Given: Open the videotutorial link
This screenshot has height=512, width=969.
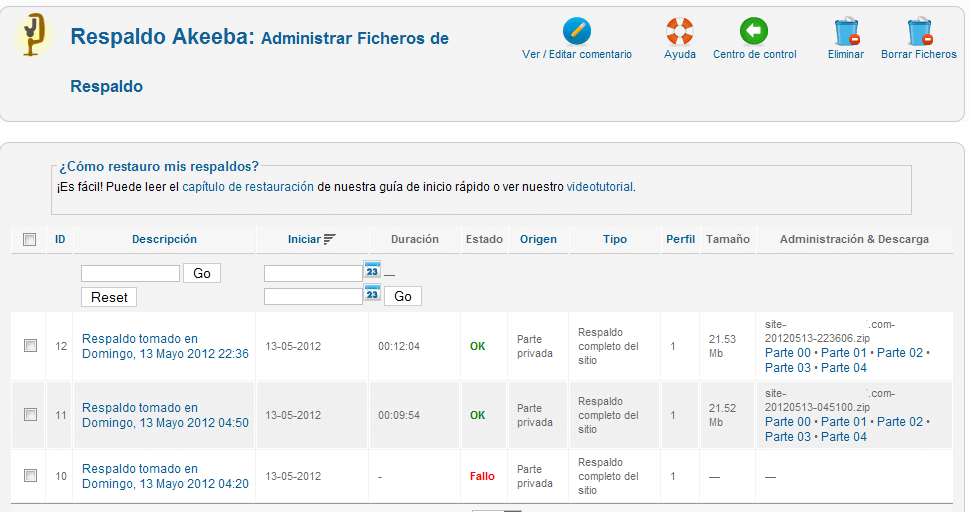Looking at the screenshot, I should [x=599, y=187].
